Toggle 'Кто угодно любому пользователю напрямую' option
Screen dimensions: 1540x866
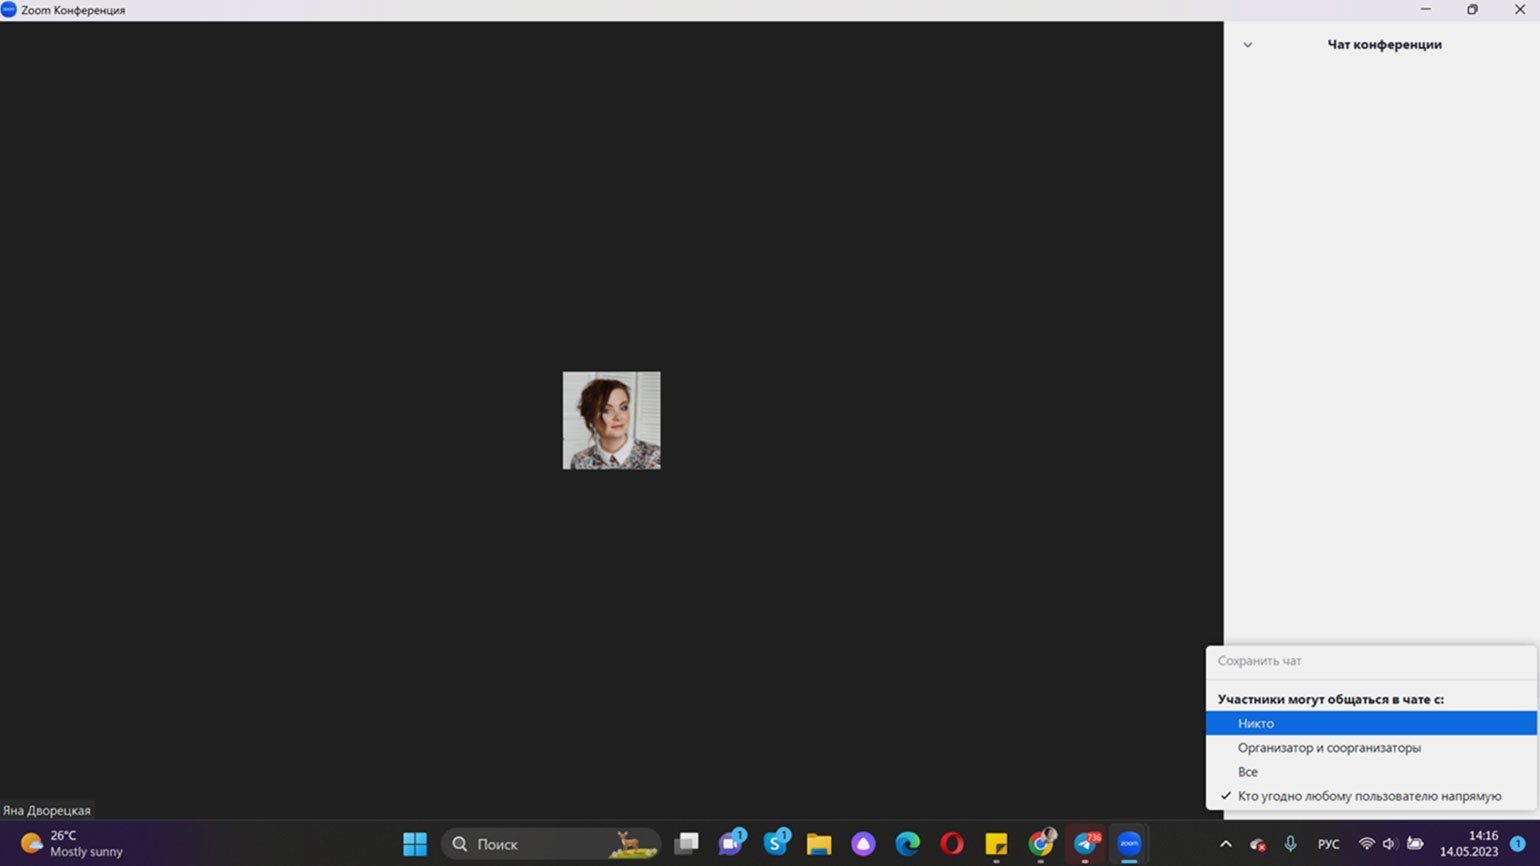[x=1368, y=796]
